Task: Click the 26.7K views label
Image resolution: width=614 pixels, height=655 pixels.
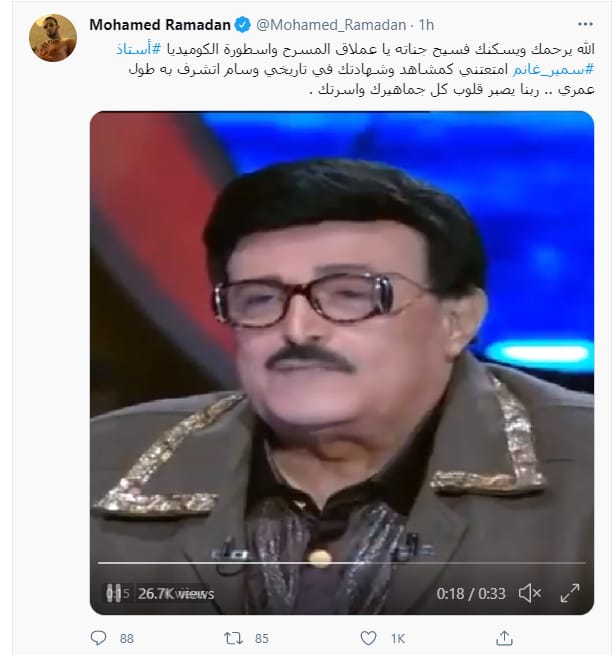Action: coord(176,594)
